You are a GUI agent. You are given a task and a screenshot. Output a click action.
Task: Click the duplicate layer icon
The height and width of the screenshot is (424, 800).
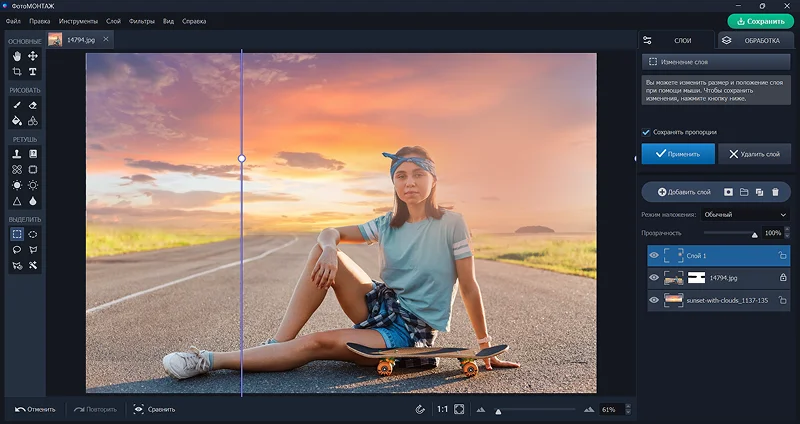(x=760, y=192)
